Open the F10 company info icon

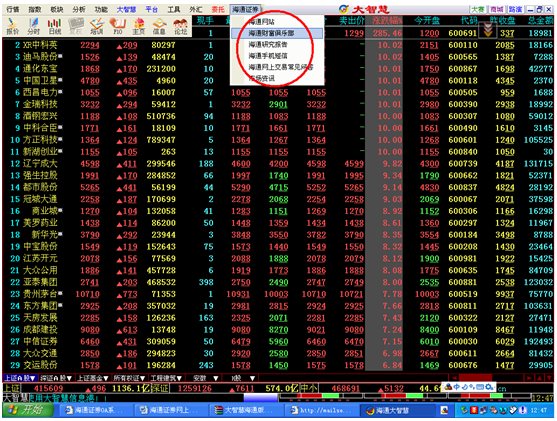[118, 26]
